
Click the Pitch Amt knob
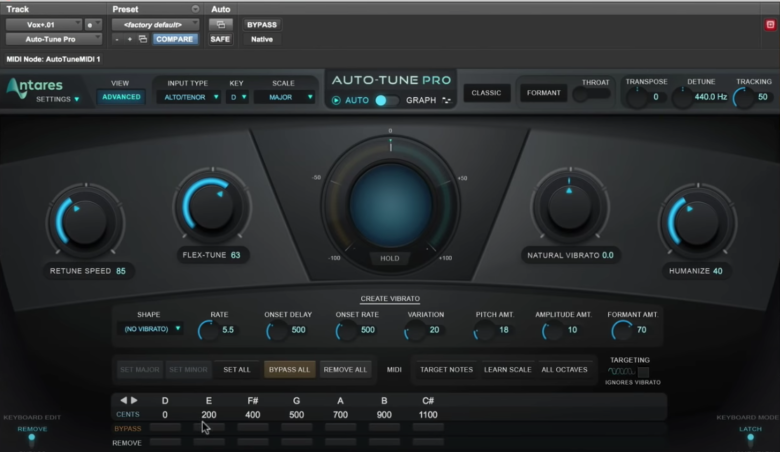pyautogui.click(x=484, y=330)
